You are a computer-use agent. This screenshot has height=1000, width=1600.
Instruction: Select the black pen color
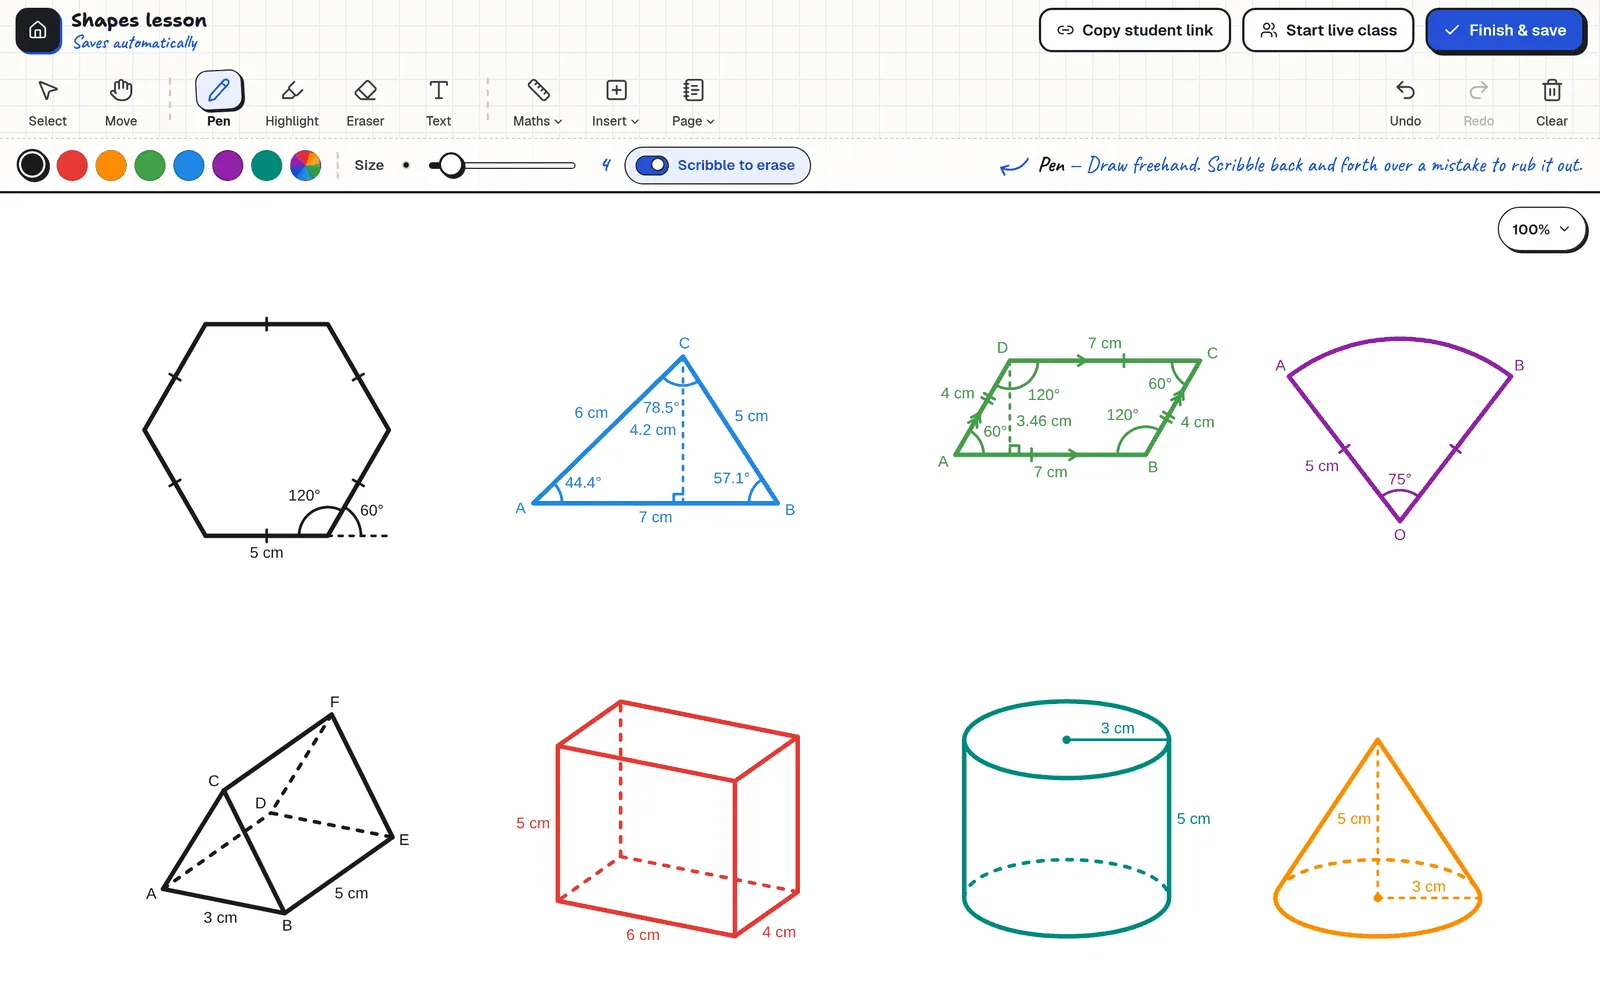click(33, 165)
